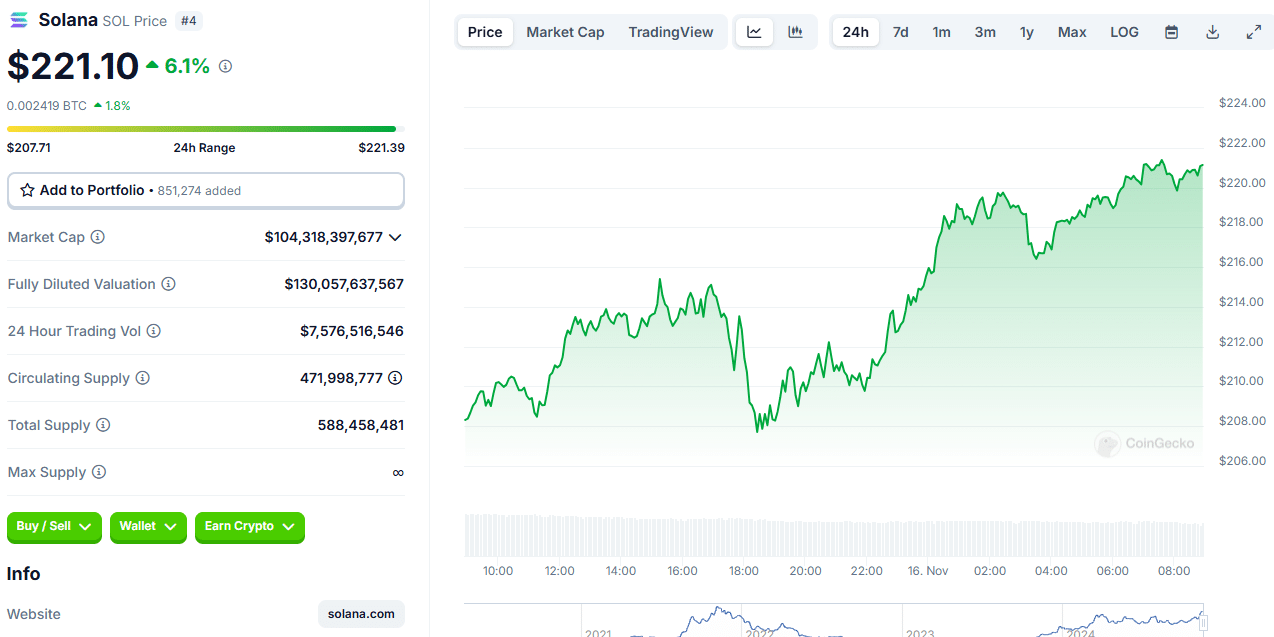Open 24 Hour Trading Vol info icon
Image resolution: width=1274 pixels, height=637 pixels.
[154, 331]
